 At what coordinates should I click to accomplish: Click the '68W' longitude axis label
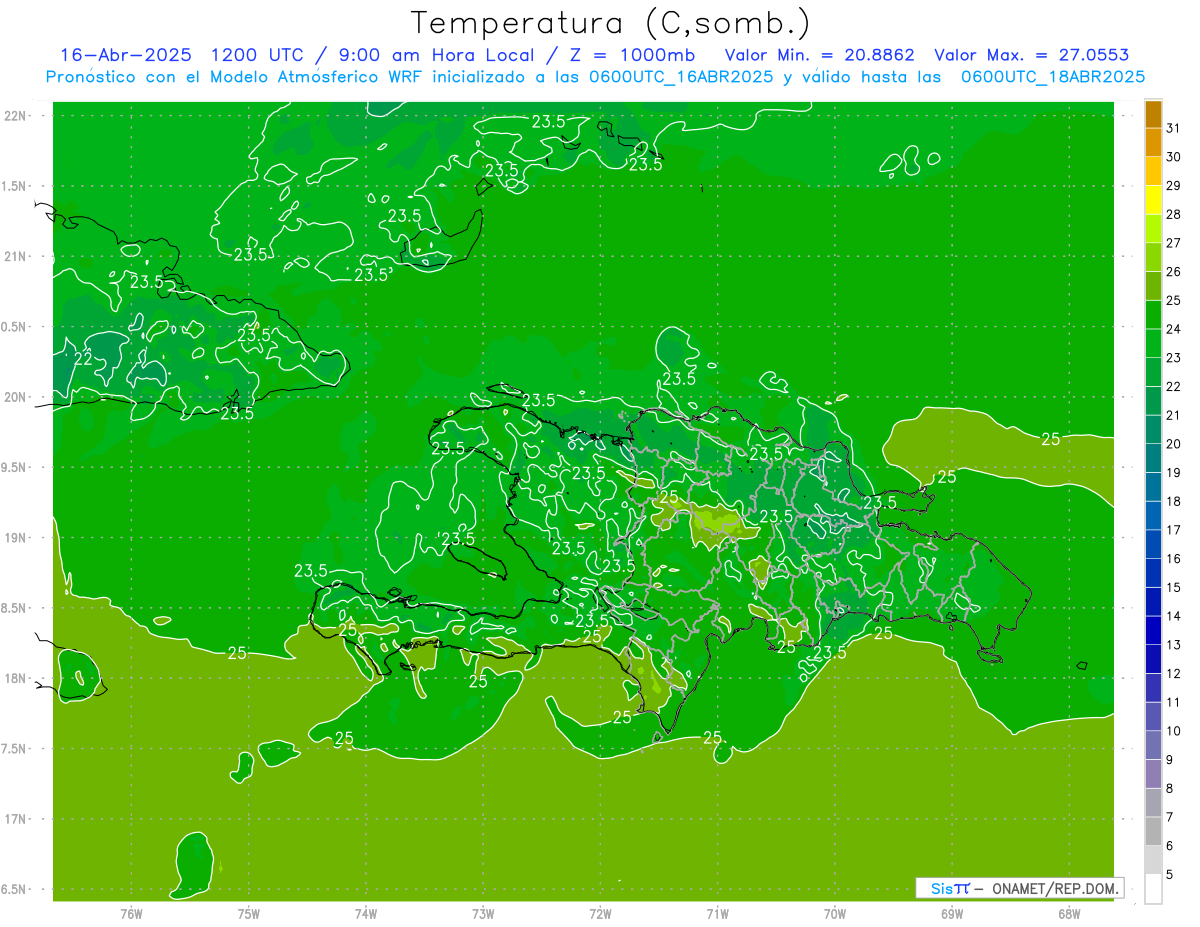coord(1069,913)
